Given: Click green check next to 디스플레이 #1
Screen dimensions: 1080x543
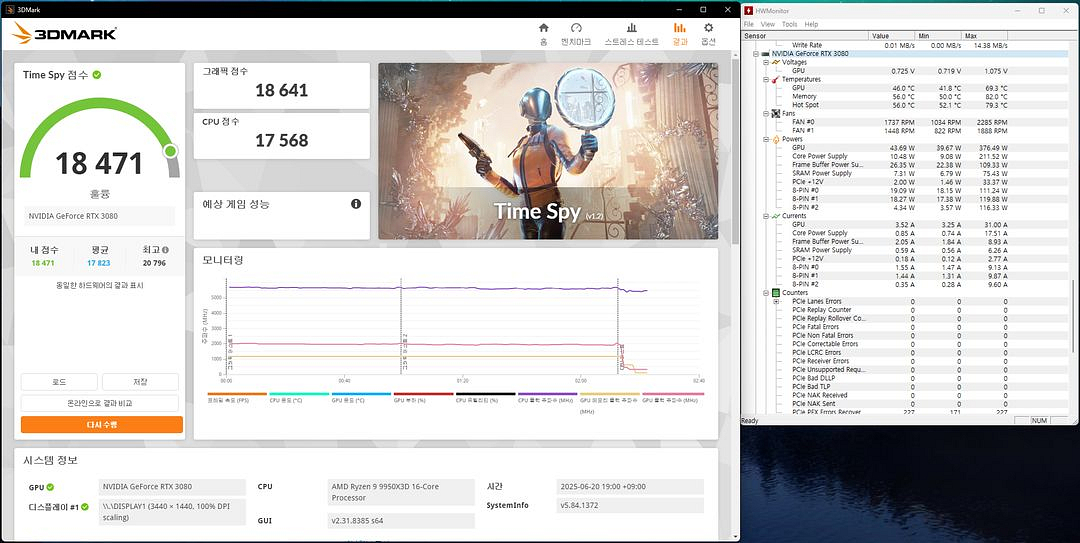Looking at the screenshot, I should point(85,507).
